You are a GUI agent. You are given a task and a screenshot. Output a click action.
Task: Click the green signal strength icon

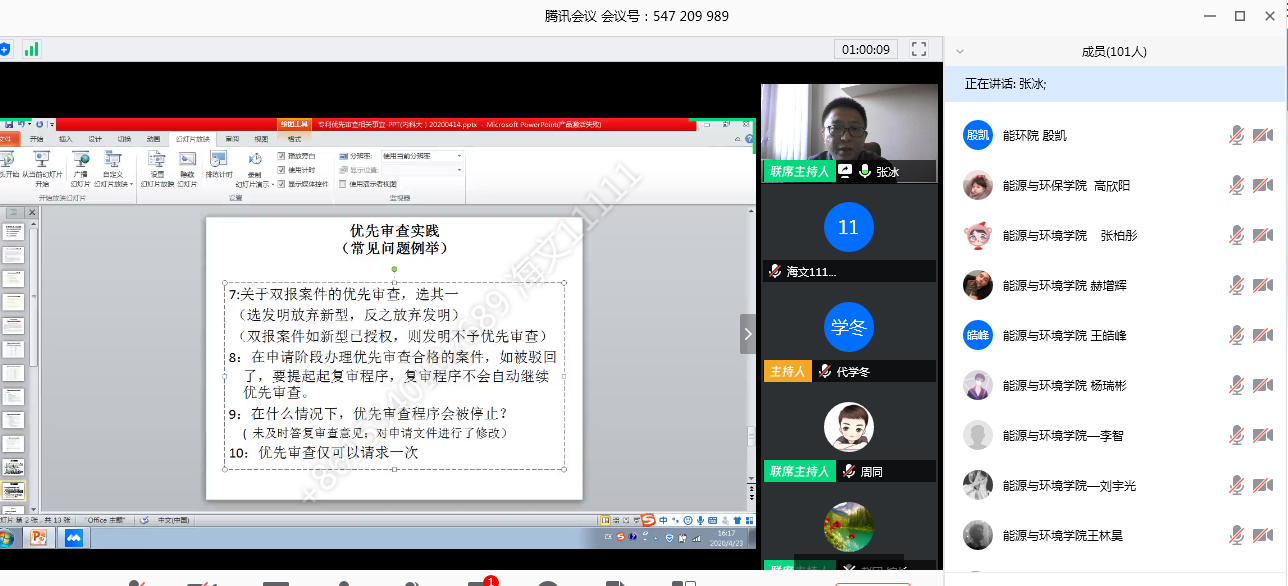[32, 48]
